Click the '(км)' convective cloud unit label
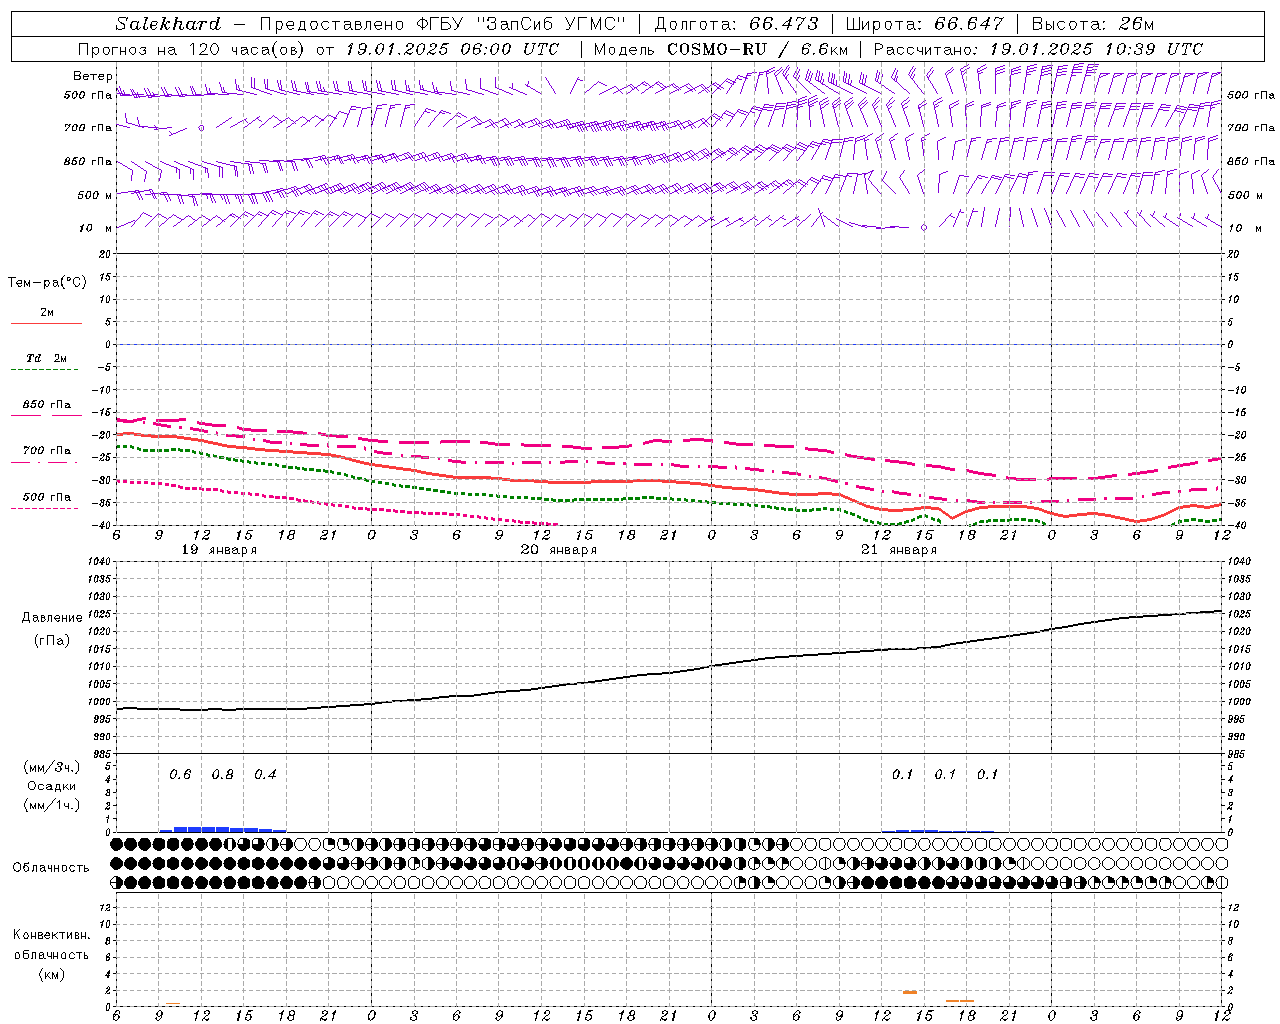The height and width of the screenshot is (1024, 1280). 51,974
